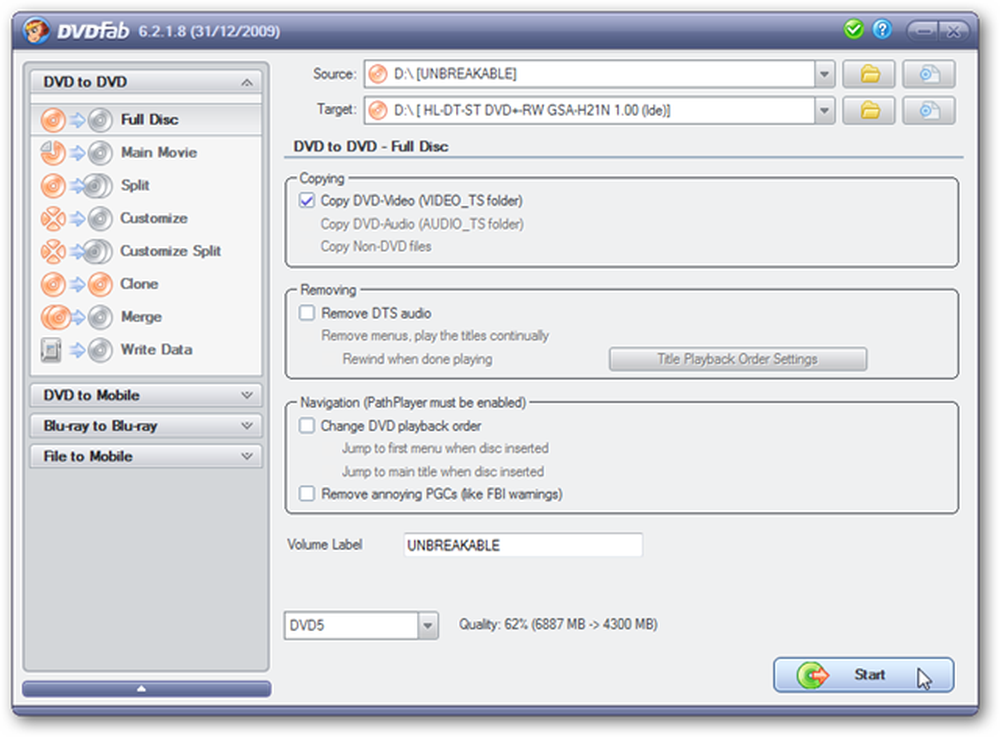Click the green checkmark status icon
Viewport: 1000px width, 737px height.
pyautogui.click(x=853, y=29)
